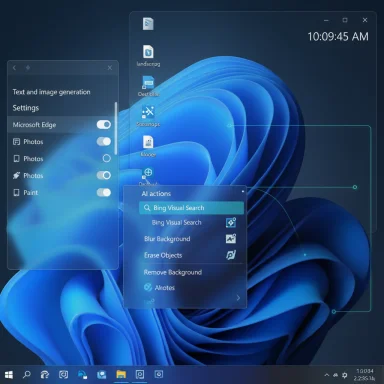The width and height of the screenshot is (384, 384).
Task: Click the Settings panel vertical scrollbar
Action: 116,128
